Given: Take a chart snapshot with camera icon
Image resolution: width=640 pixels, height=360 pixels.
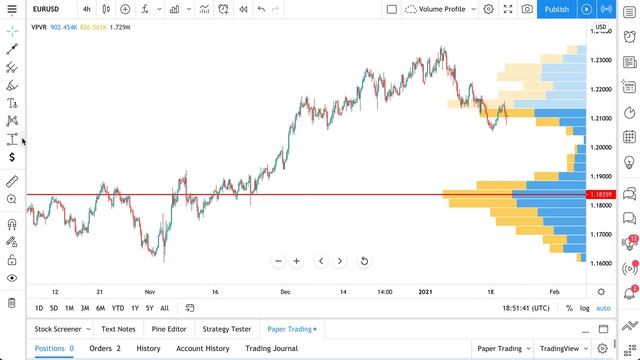Looking at the screenshot, I should (x=527, y=9).
